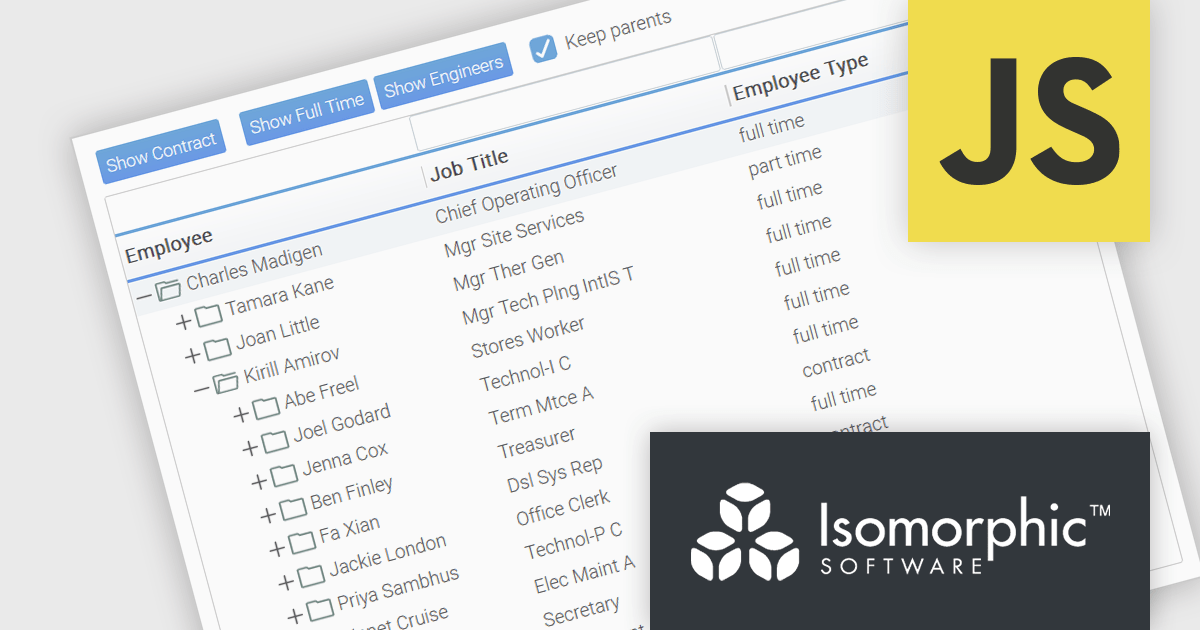Screen dimensions: 1200x630
Task: Click the Mgr Ther Gen cell
Action: pos(508,270)
